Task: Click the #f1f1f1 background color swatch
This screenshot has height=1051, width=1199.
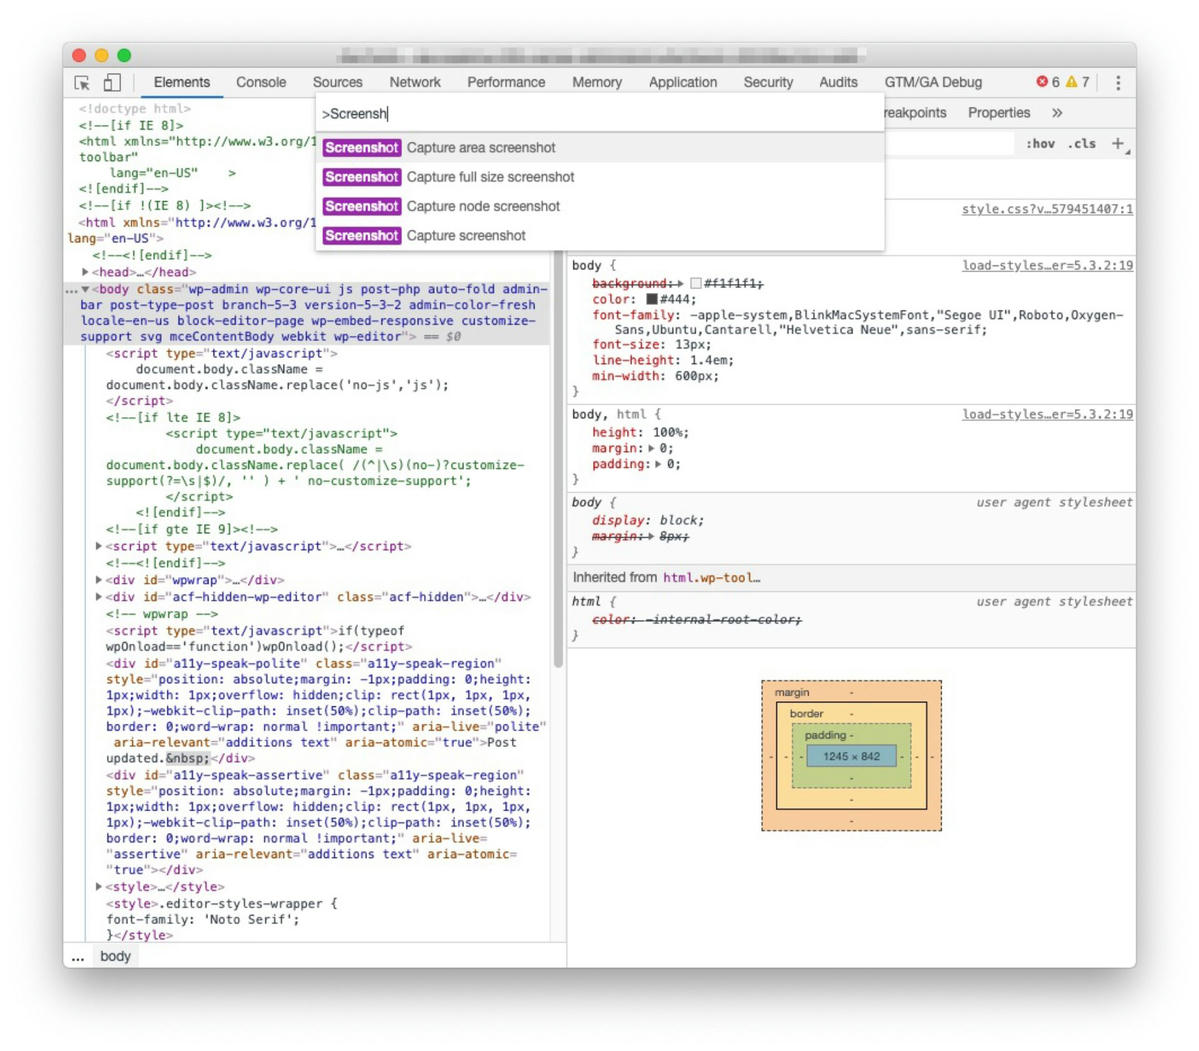Action: [696, 284]
